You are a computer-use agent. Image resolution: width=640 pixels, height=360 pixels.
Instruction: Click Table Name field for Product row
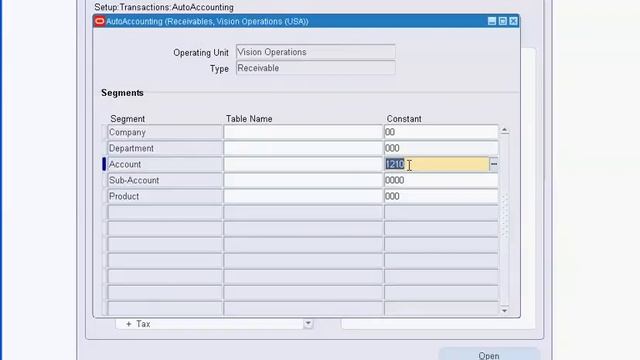pyautogui.click(x=303, y=196)
